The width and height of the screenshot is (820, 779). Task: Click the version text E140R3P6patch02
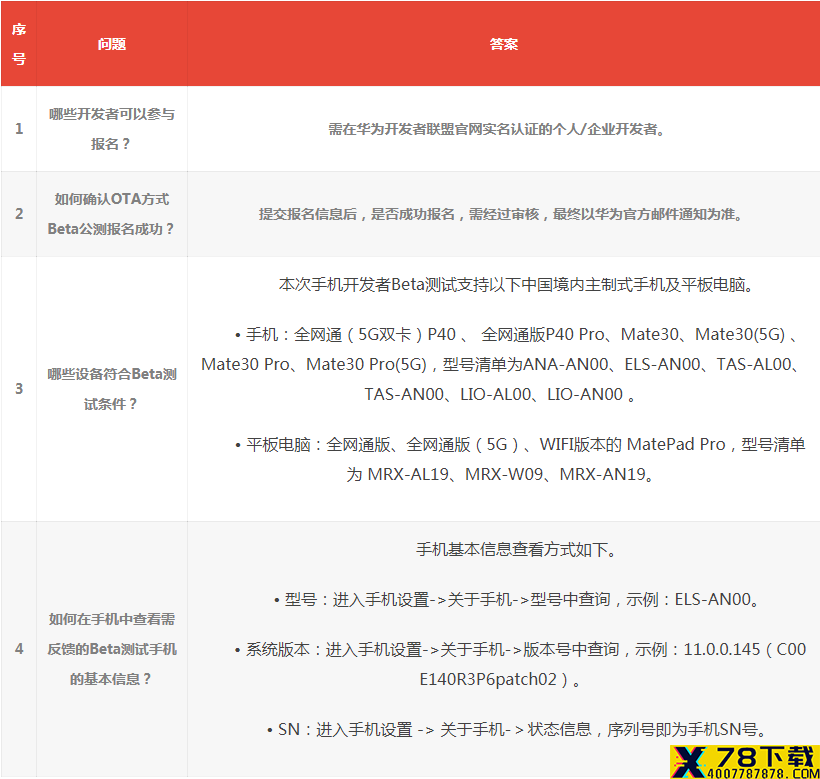[488, 680]
